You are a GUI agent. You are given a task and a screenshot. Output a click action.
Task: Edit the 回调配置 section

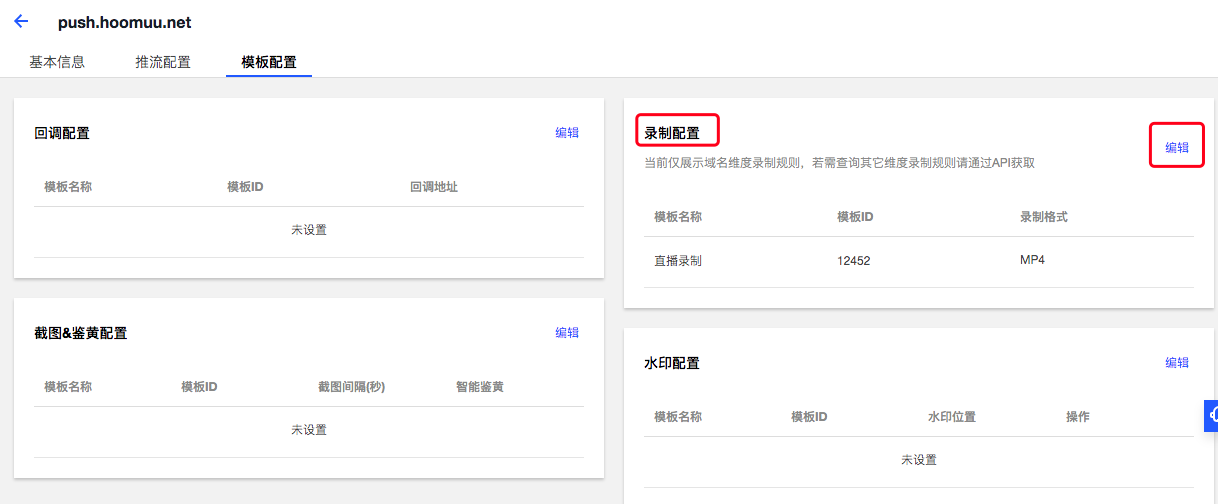(x=567, y=132)
